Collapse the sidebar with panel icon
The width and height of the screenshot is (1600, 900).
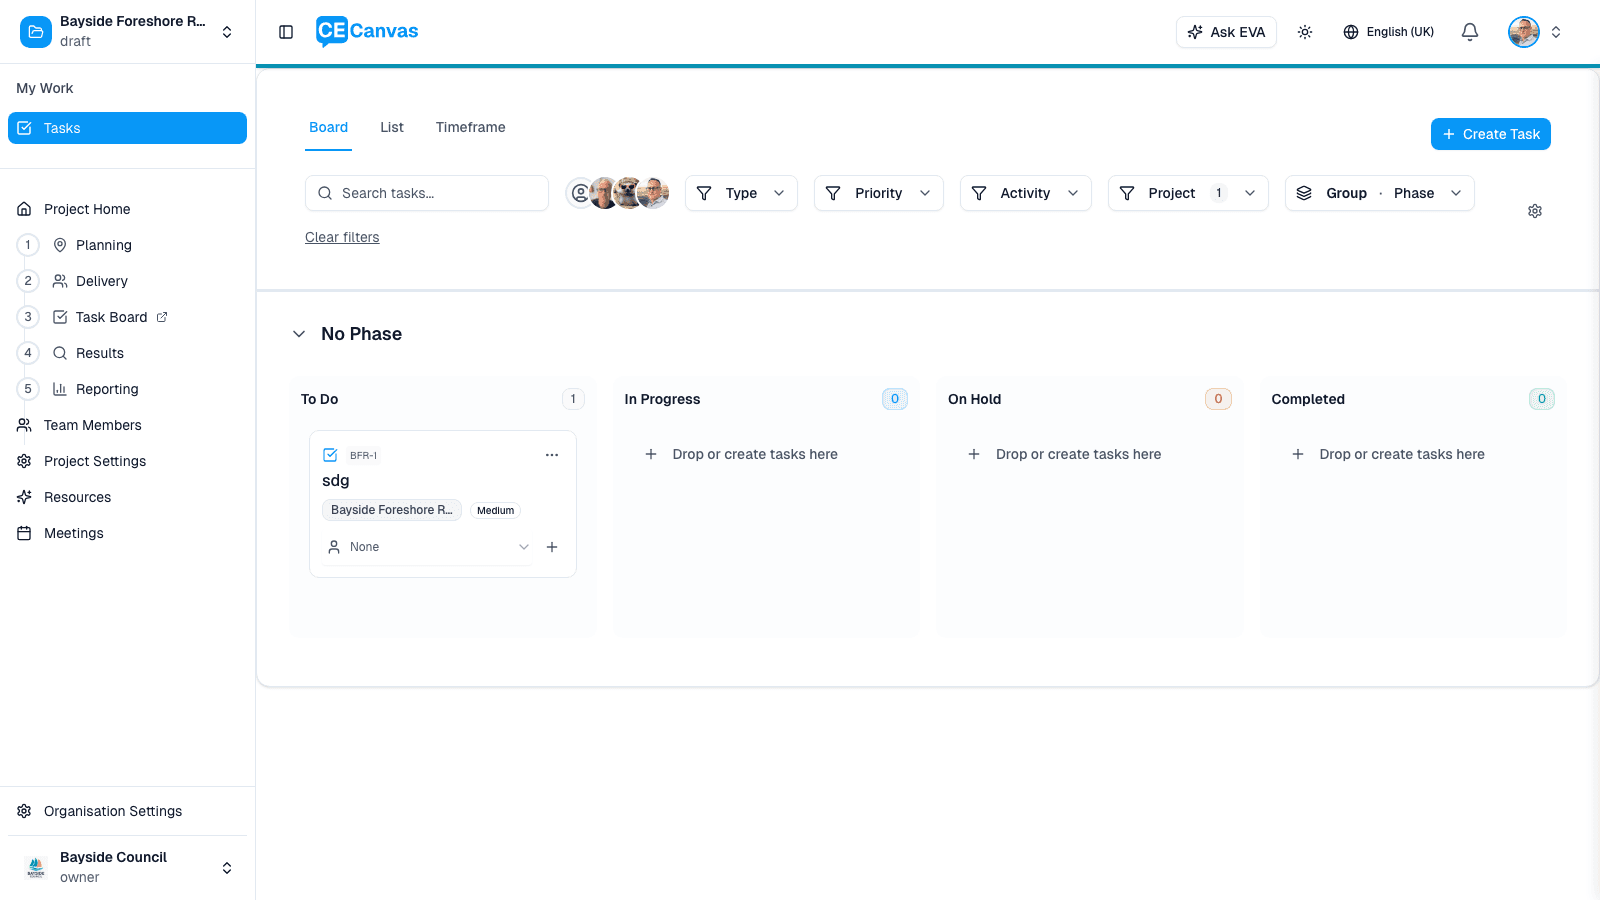(286, 31)
